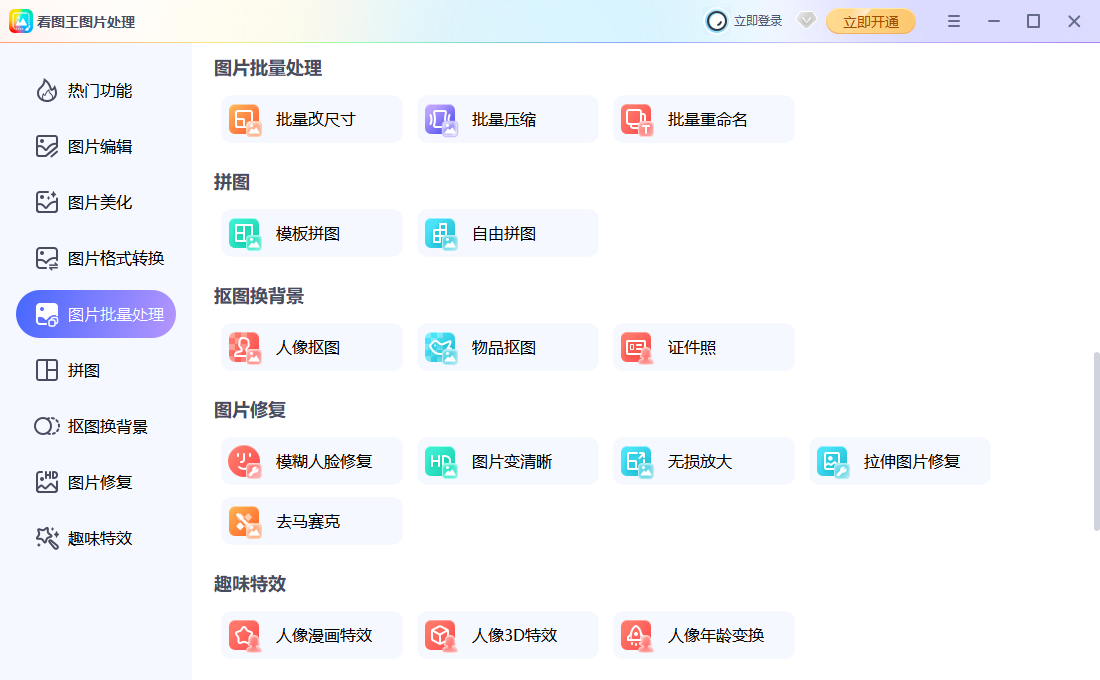Viewport: 1100px width, 680px height.
Task: Launch 批量重命名 batch rename
Action: point(703,118)
